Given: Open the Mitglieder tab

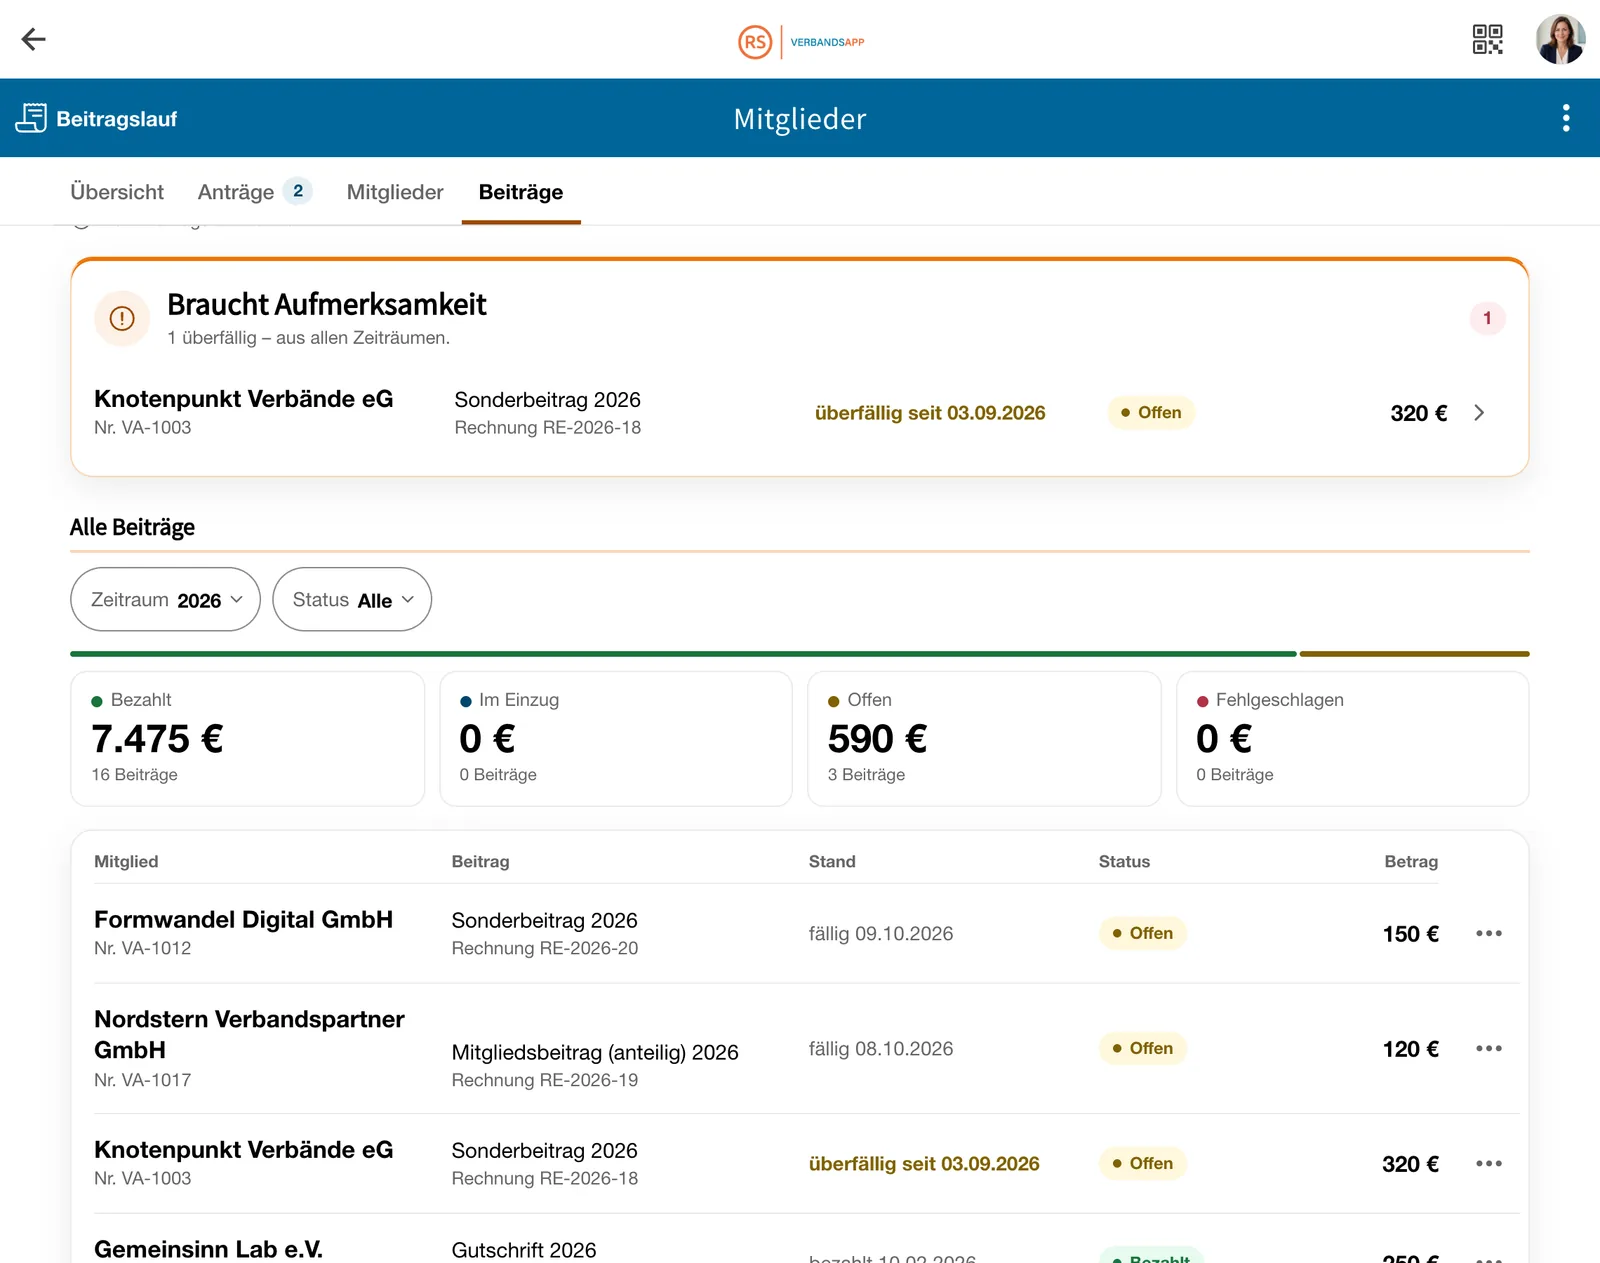Looking at the screenshot, I should (395, 192).
